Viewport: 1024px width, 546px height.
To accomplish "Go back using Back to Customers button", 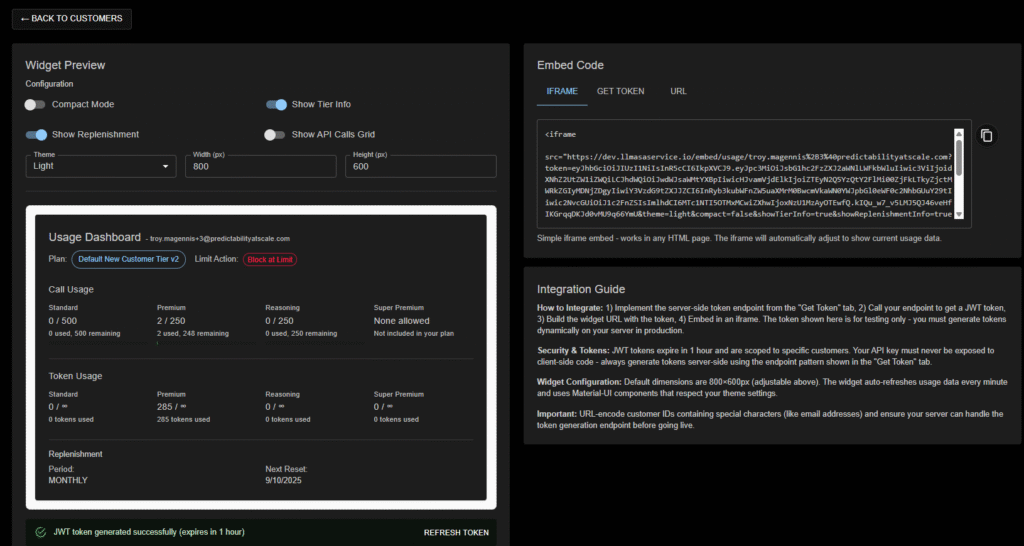I will [71, 18].
